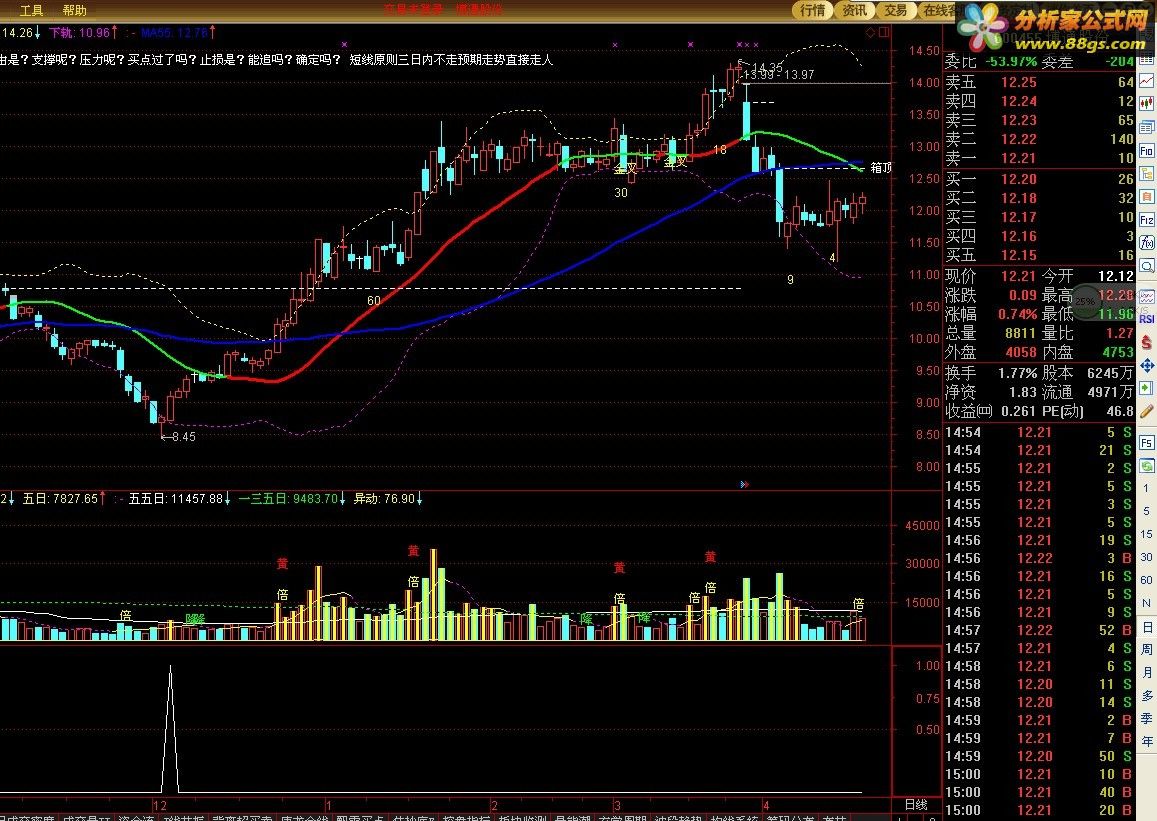Click the red diamond icon above chart
The height and width of the screenshot is (821, 1157).
tap(870, 32)
